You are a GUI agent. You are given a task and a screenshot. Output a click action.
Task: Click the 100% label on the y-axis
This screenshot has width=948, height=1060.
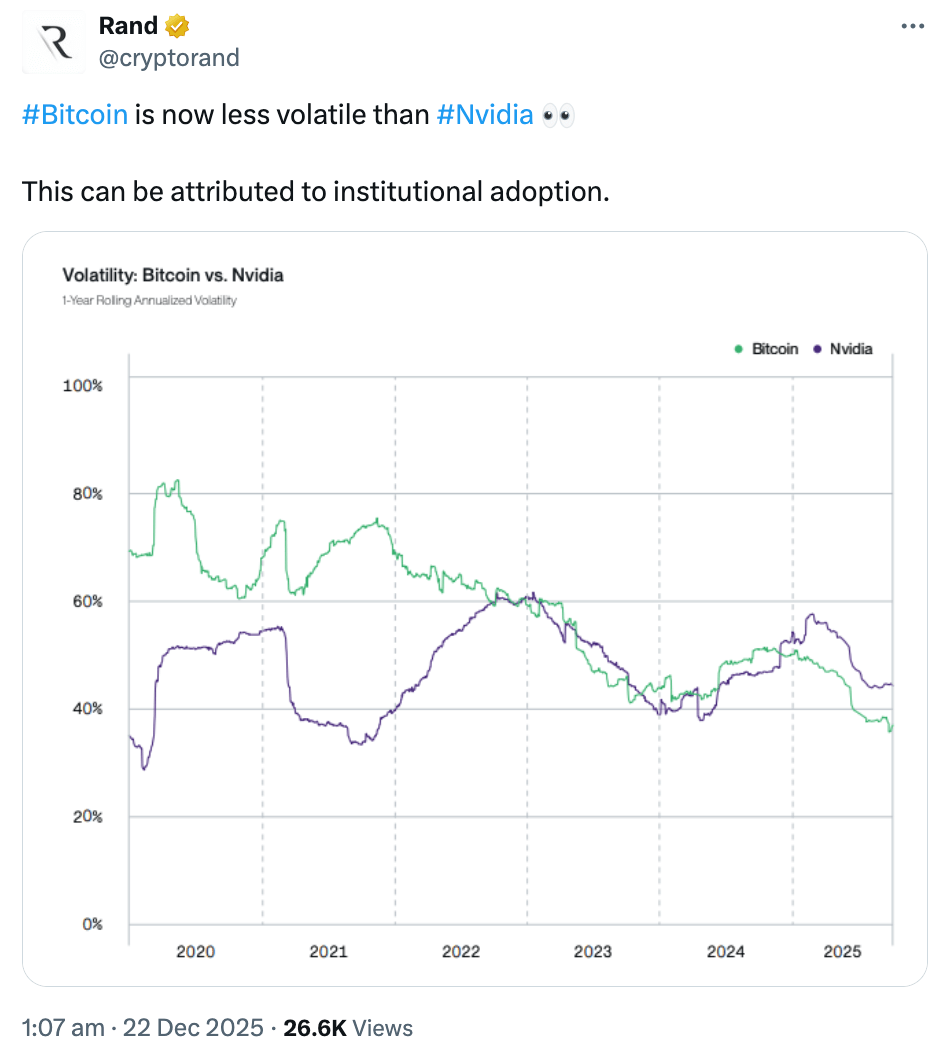pos(83,385)
